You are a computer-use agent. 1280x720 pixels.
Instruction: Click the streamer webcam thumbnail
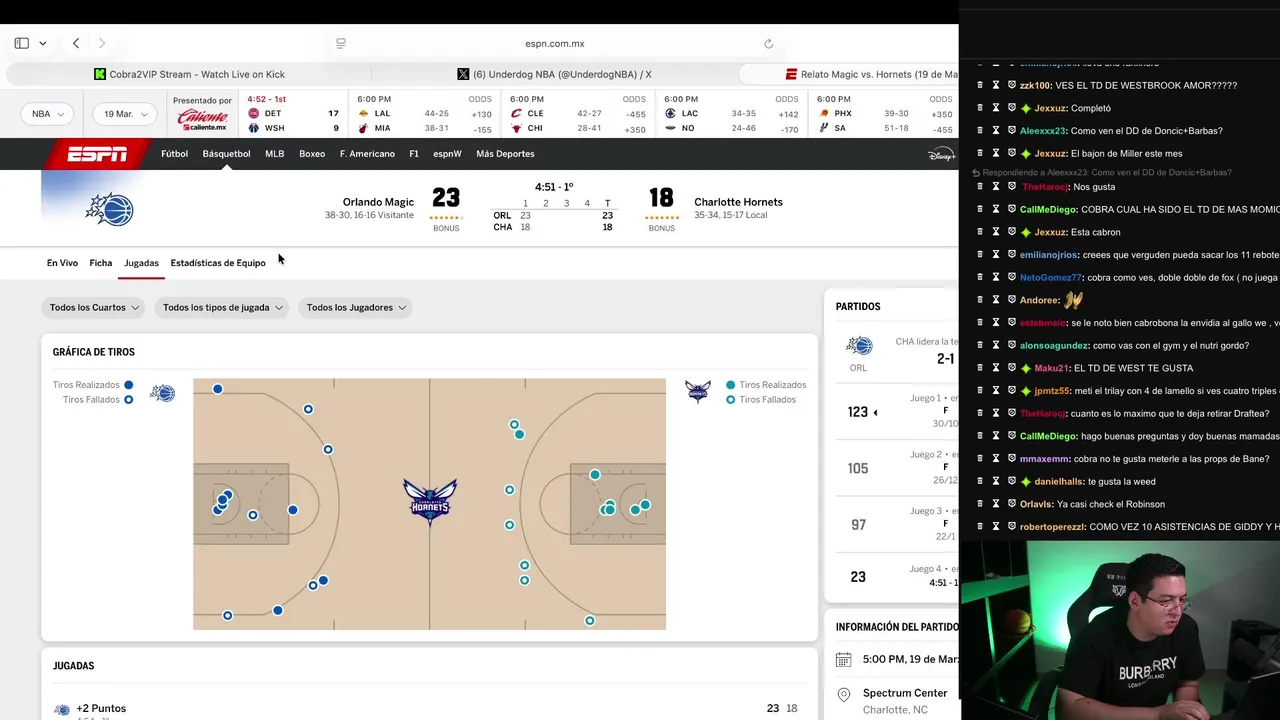pos(1119,630)
